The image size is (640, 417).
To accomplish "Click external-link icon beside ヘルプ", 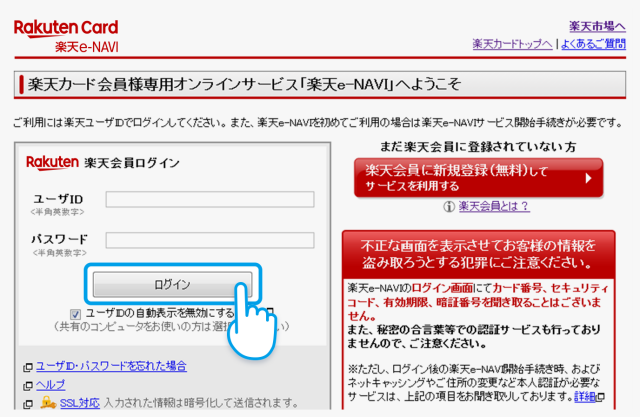I will 27,385.
